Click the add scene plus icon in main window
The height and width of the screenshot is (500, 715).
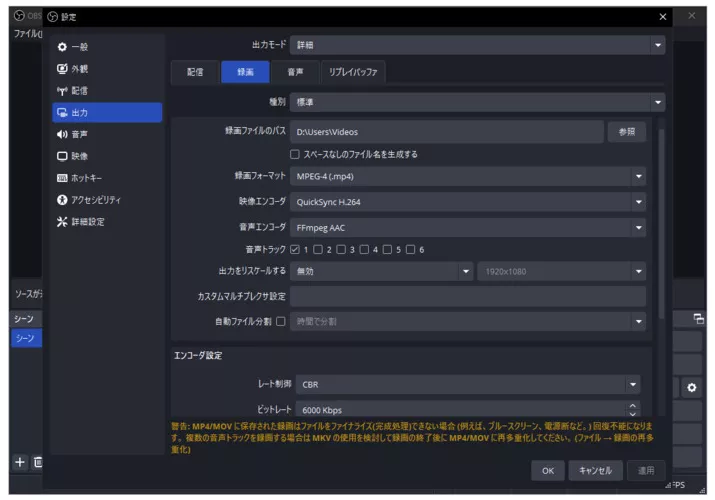20,462
